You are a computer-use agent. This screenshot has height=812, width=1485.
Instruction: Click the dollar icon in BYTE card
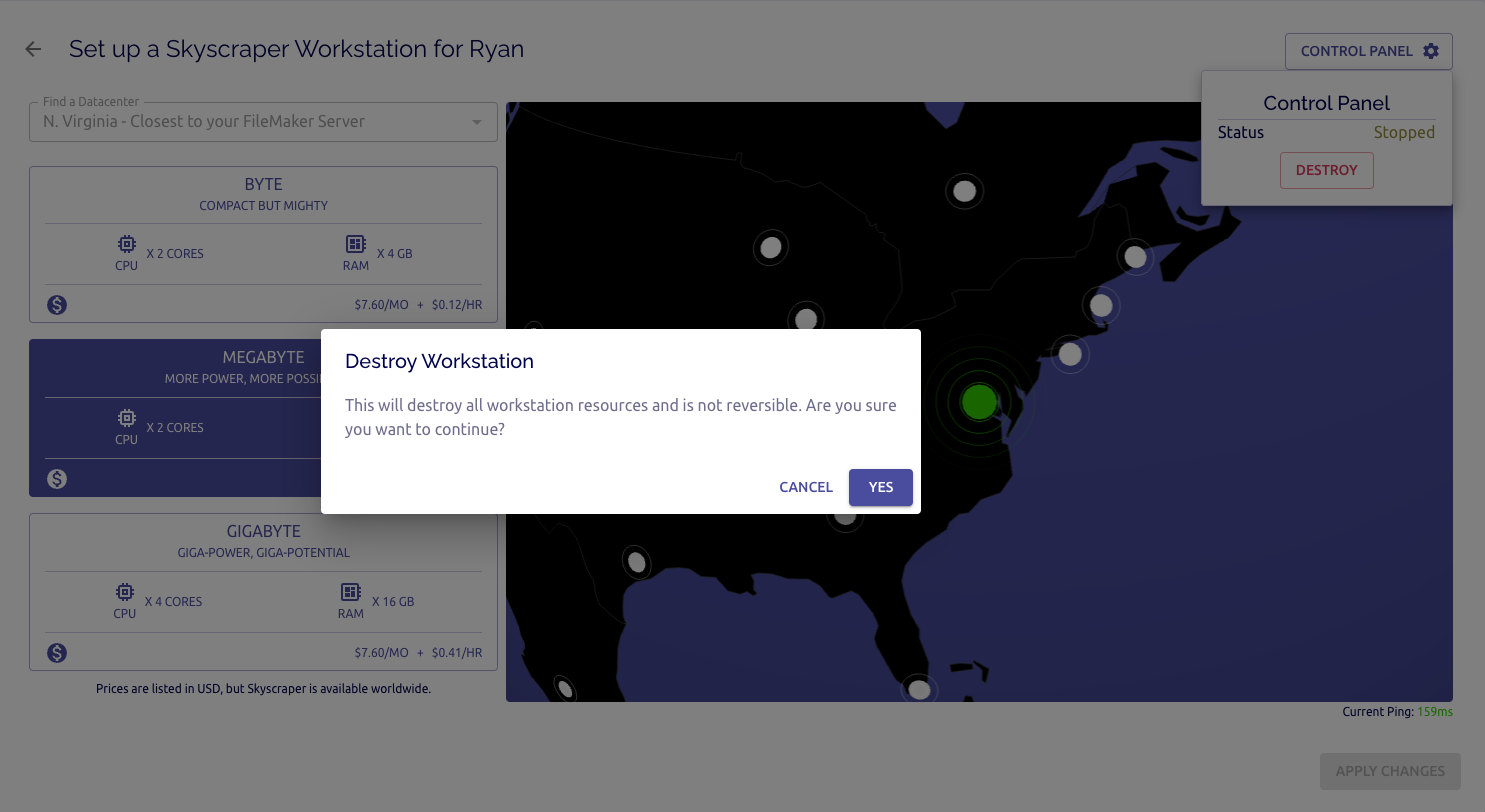pyautogui.click(x=57, y=304)
